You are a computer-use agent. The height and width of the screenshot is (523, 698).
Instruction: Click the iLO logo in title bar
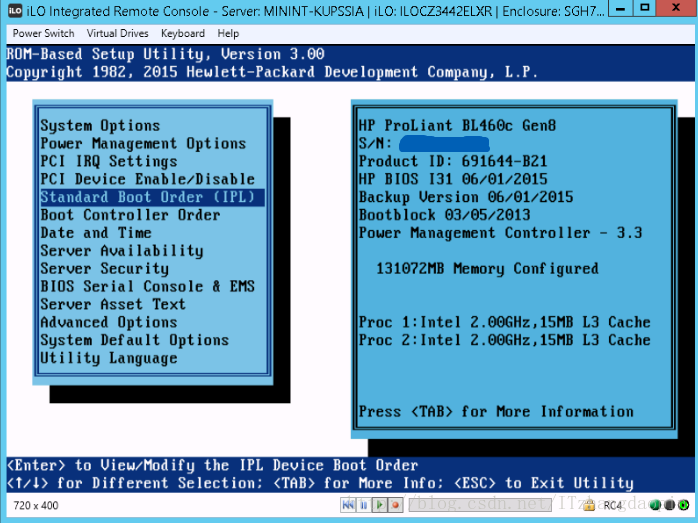coord(15,10)
